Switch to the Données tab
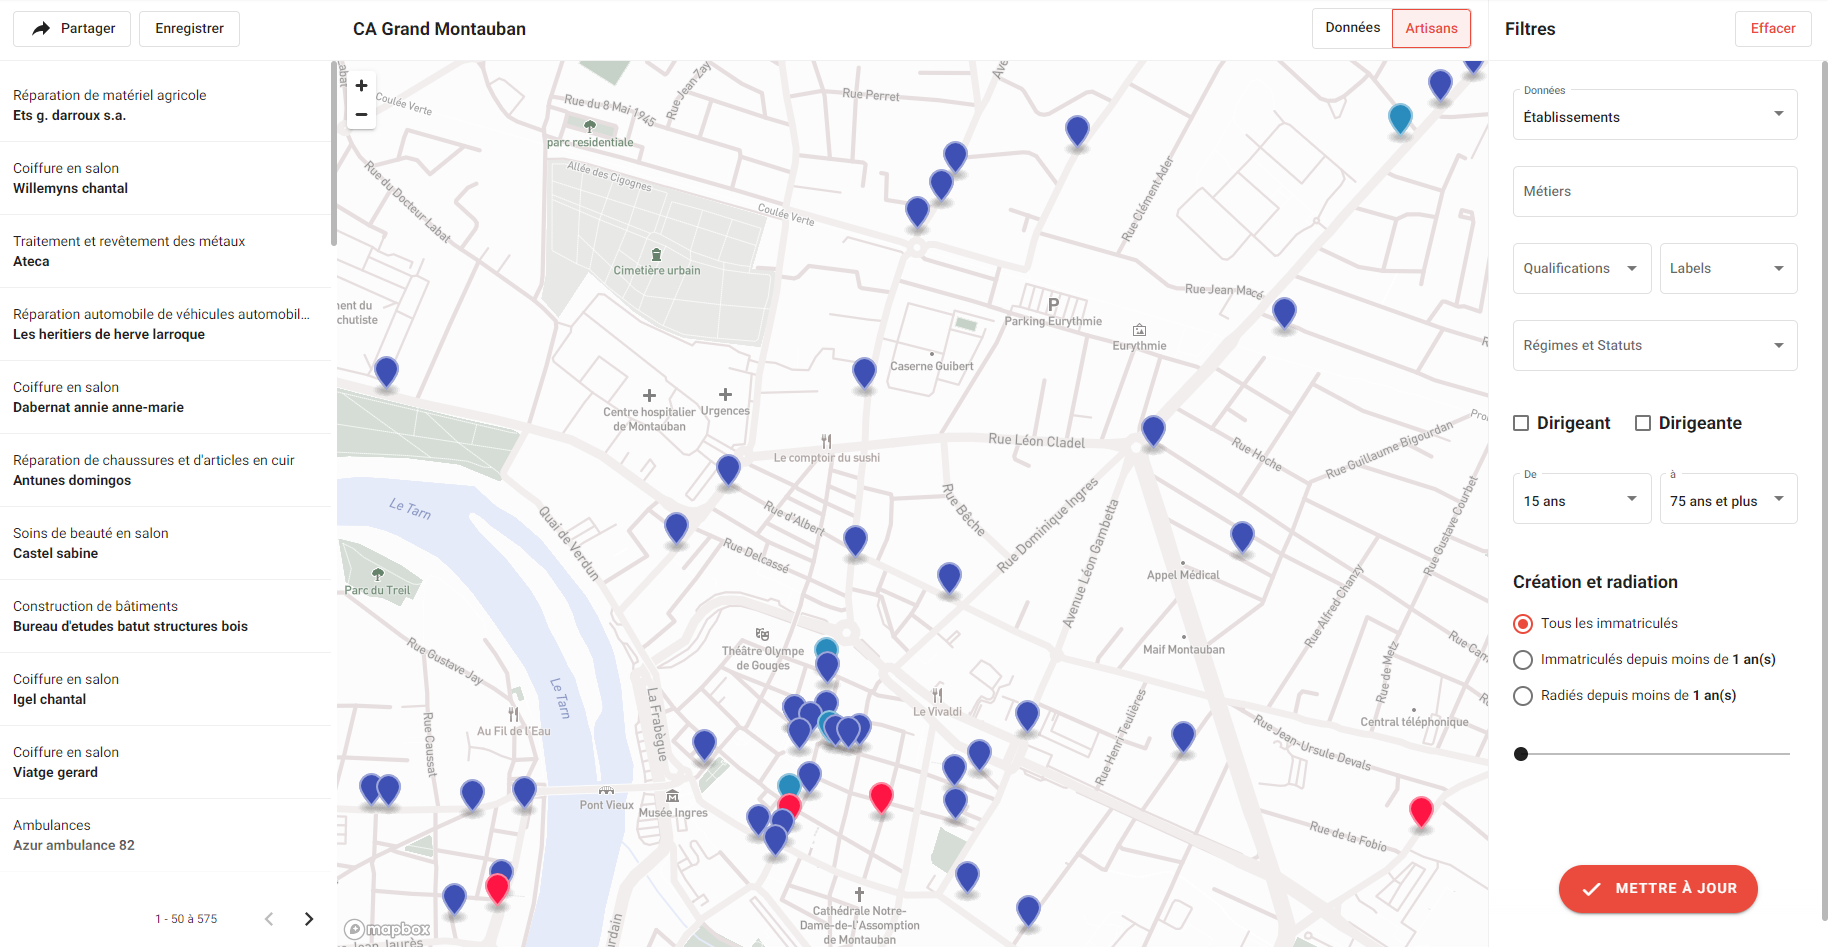The height and width of the screenshot is (947, 1828). tap(1352, 28)
